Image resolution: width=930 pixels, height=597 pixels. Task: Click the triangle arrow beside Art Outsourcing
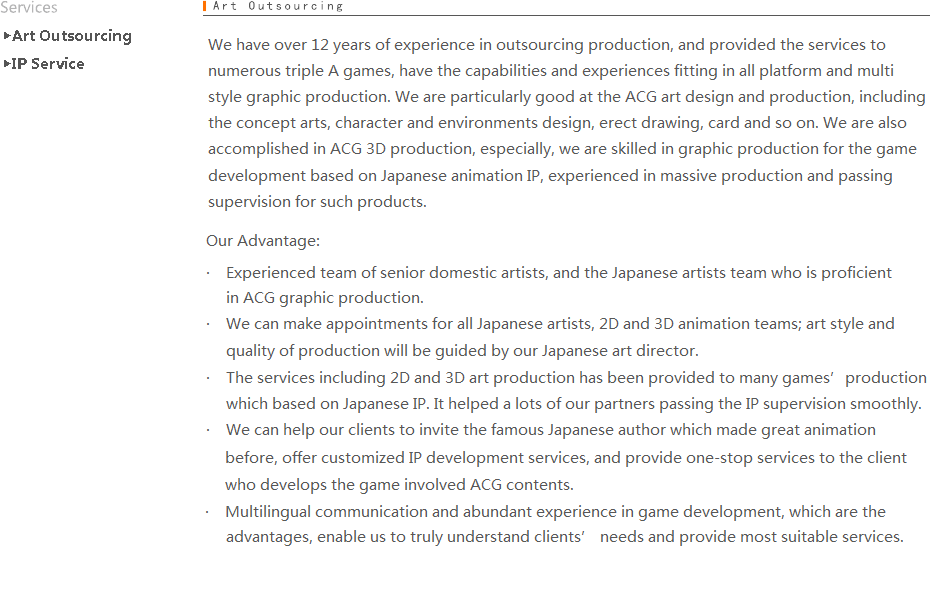coord(7,36)
